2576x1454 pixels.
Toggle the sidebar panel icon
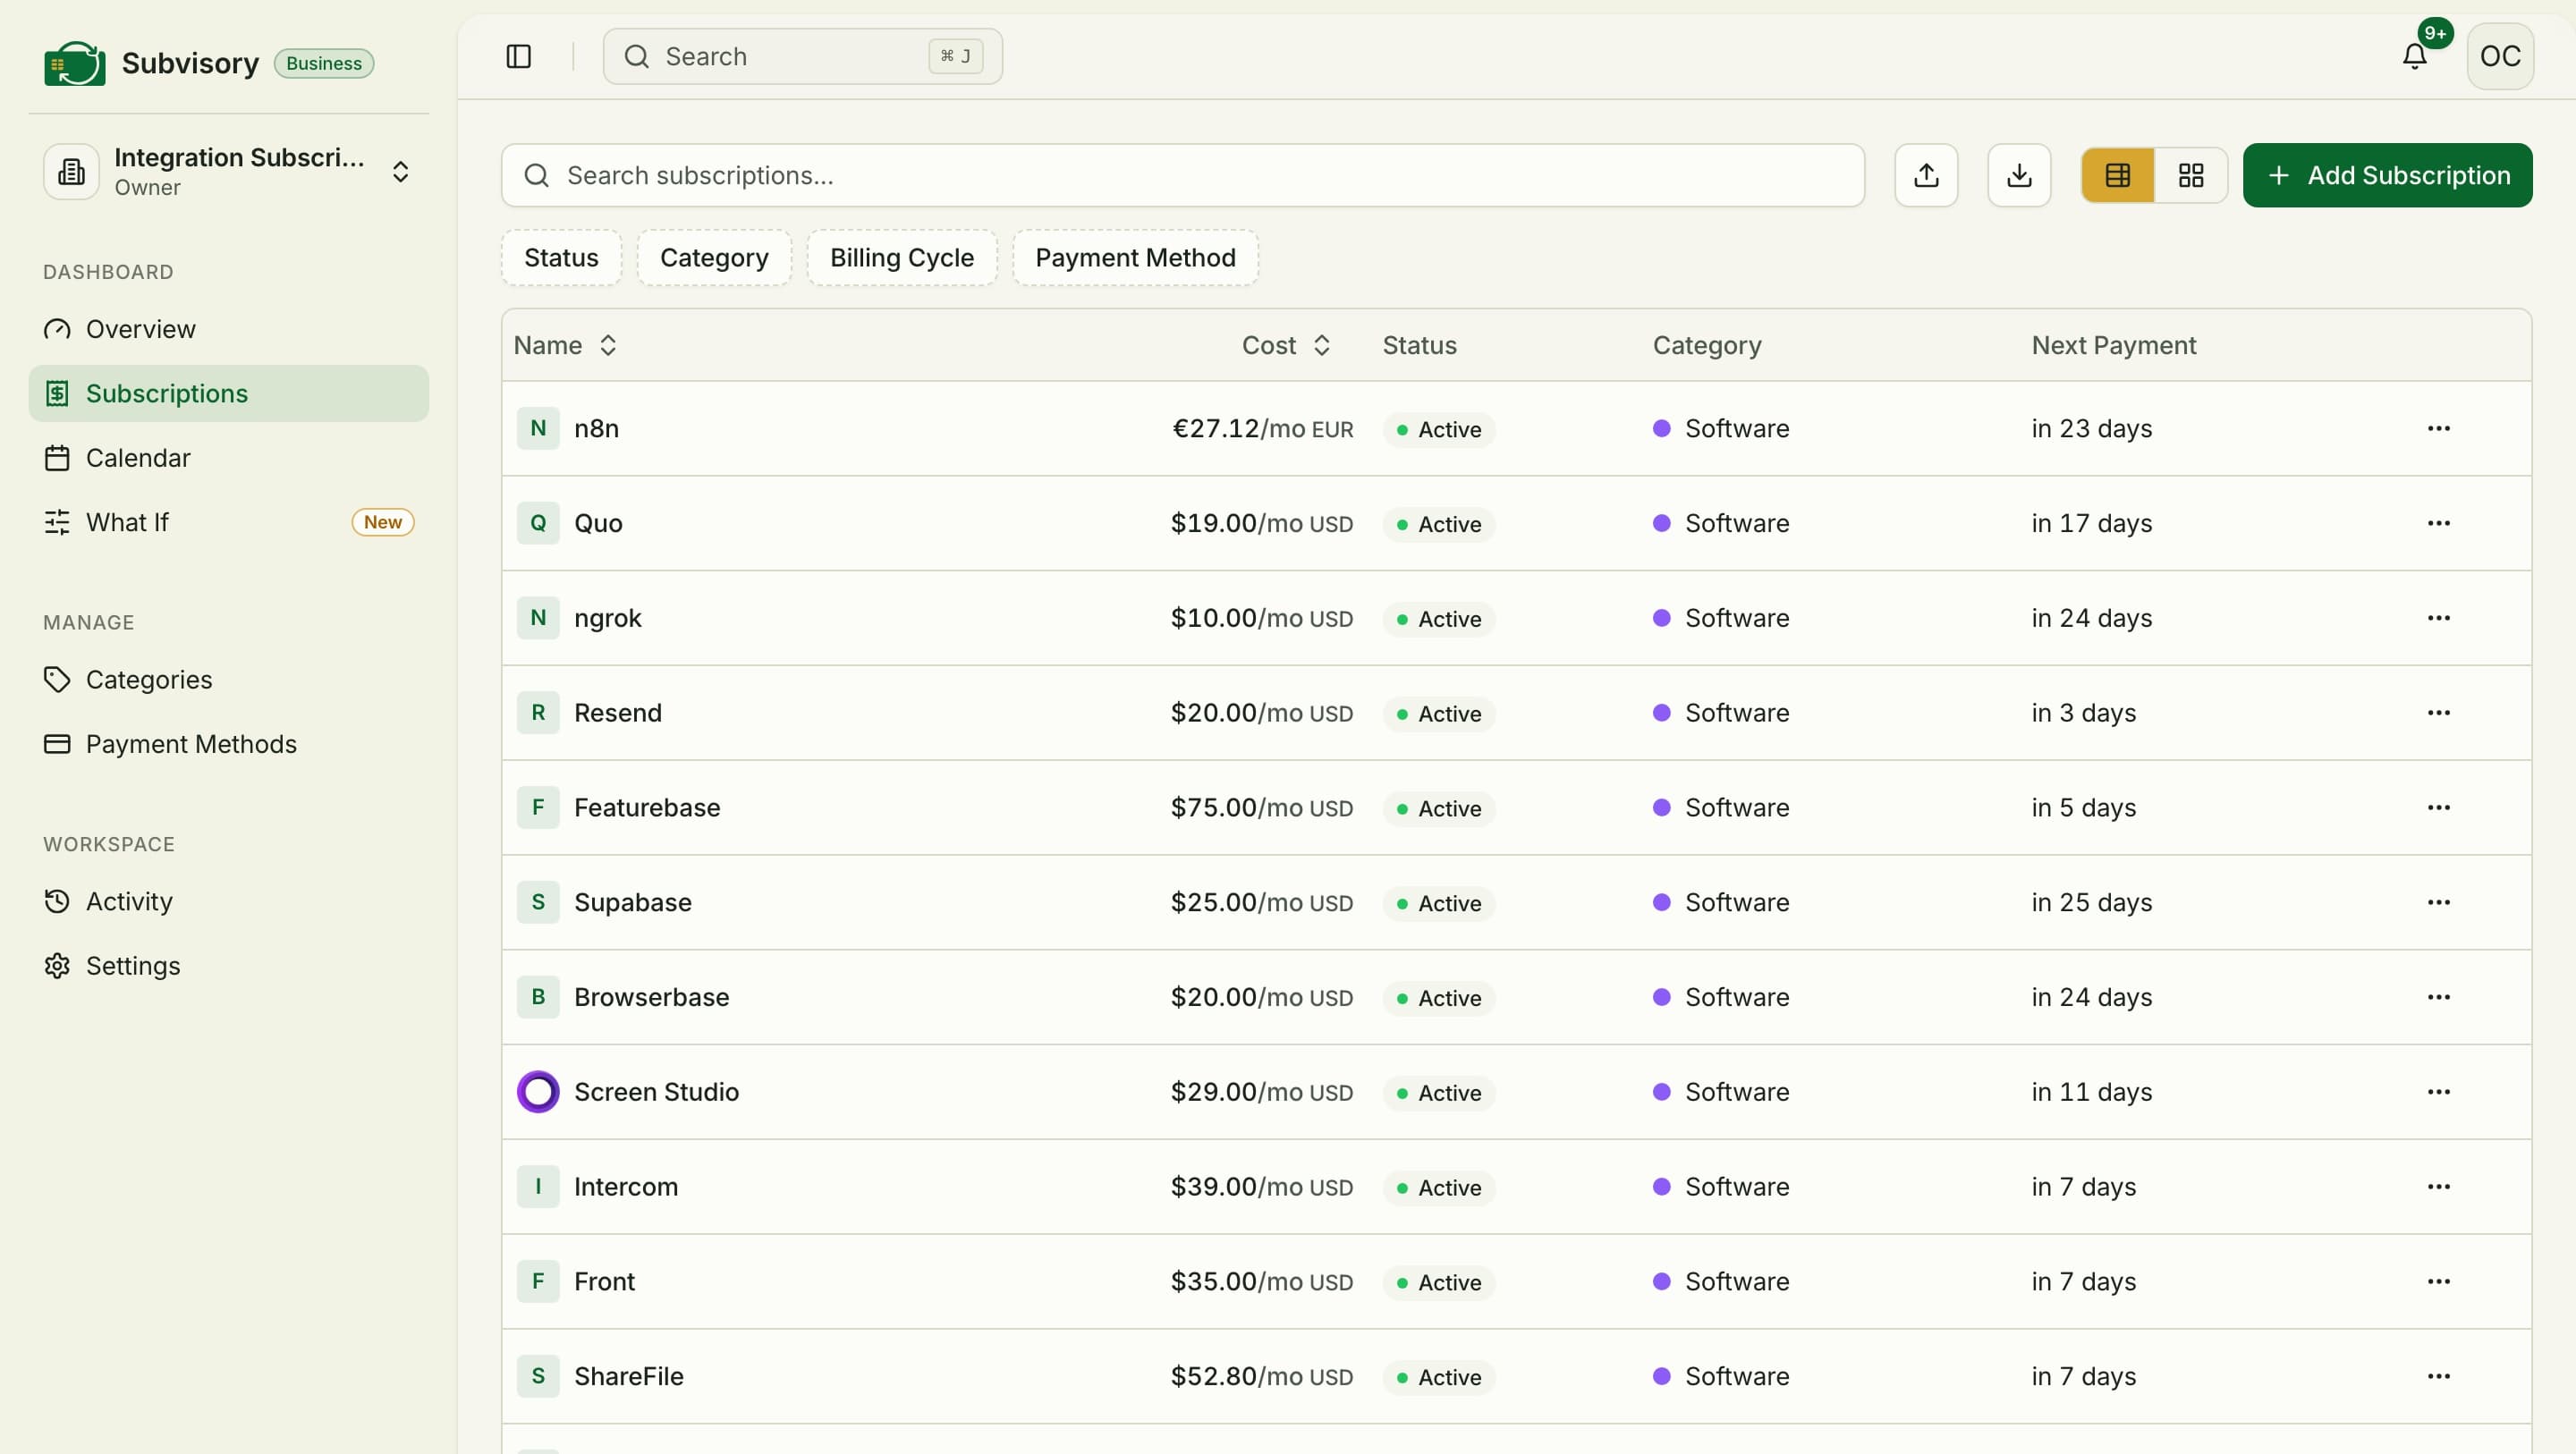pyautogui.click(x=518, y=56)
